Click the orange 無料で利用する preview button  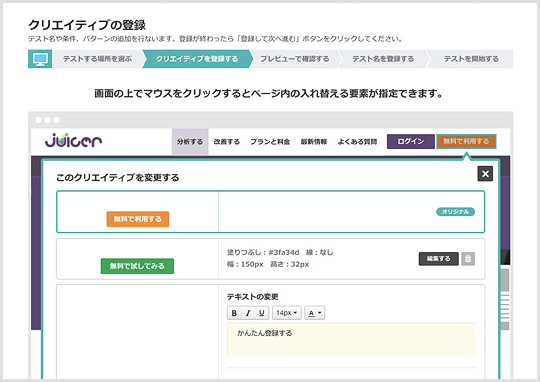[138, 219]
